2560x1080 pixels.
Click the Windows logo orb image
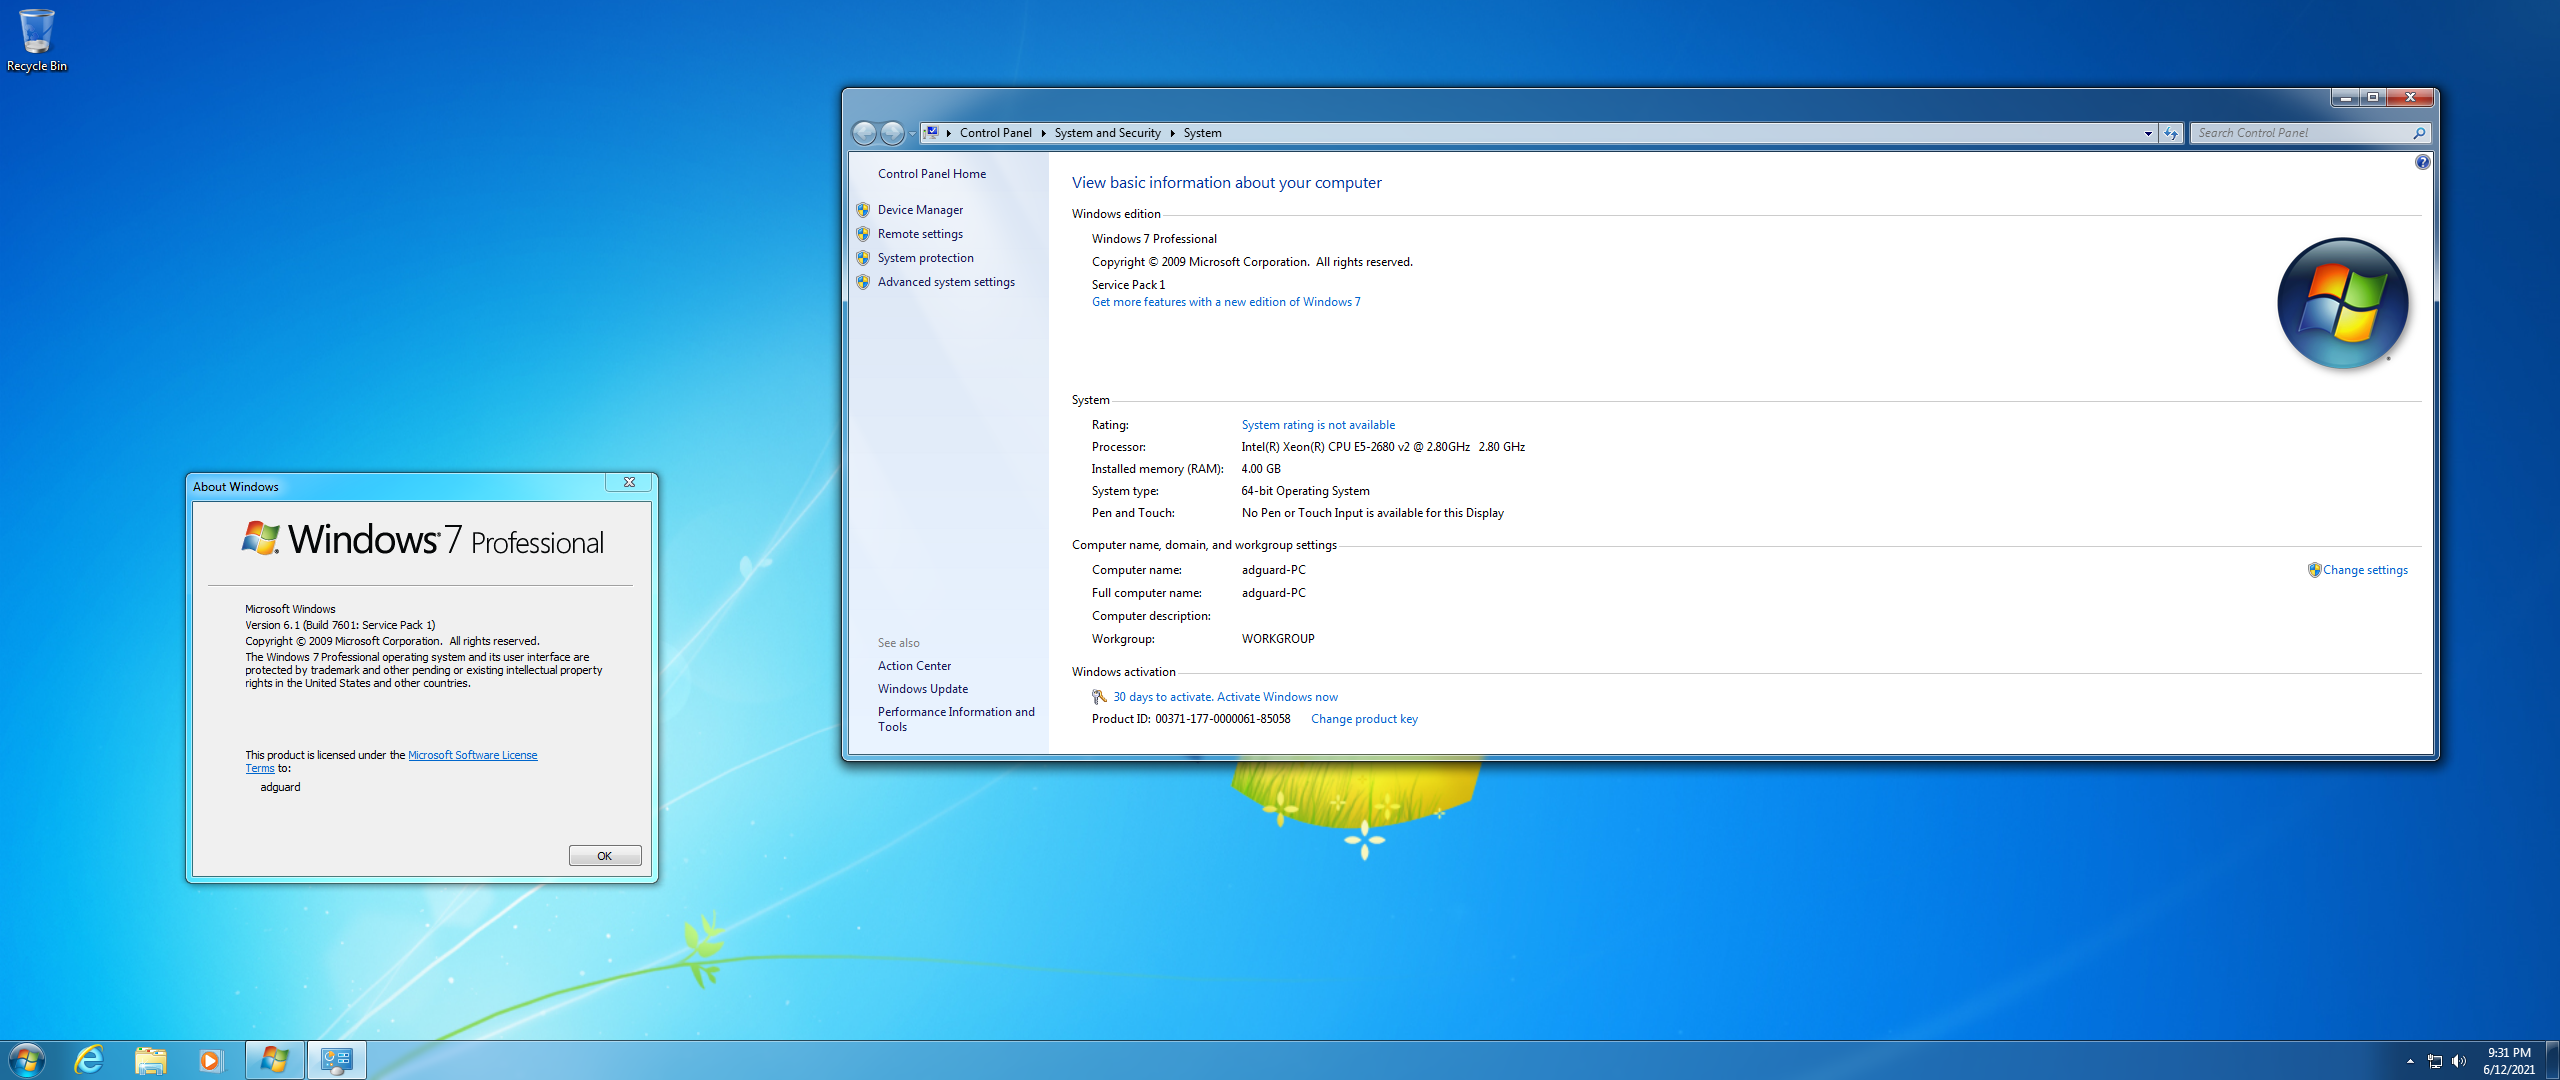(x=2342, y=304)
